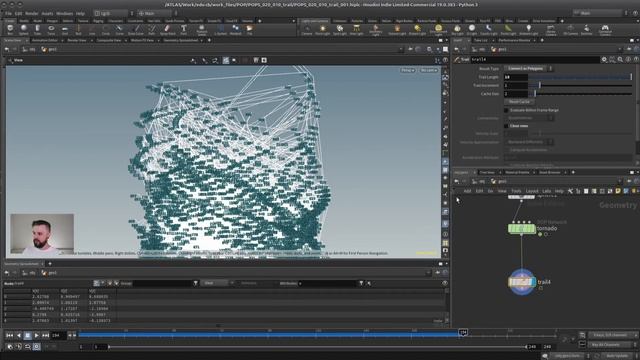Adjust the Cache Size slider
640x360 pixels.
click(x=580, y=93)
